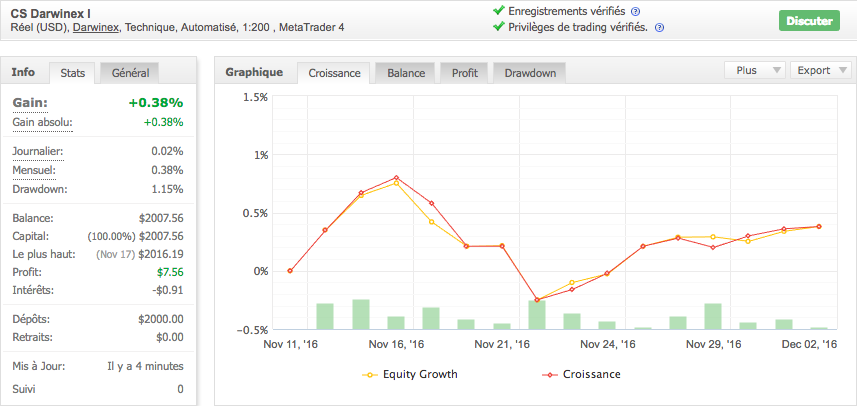The image size is (857, 406).
Task: Click the Nov 16 peak data point
Action: 397,178
